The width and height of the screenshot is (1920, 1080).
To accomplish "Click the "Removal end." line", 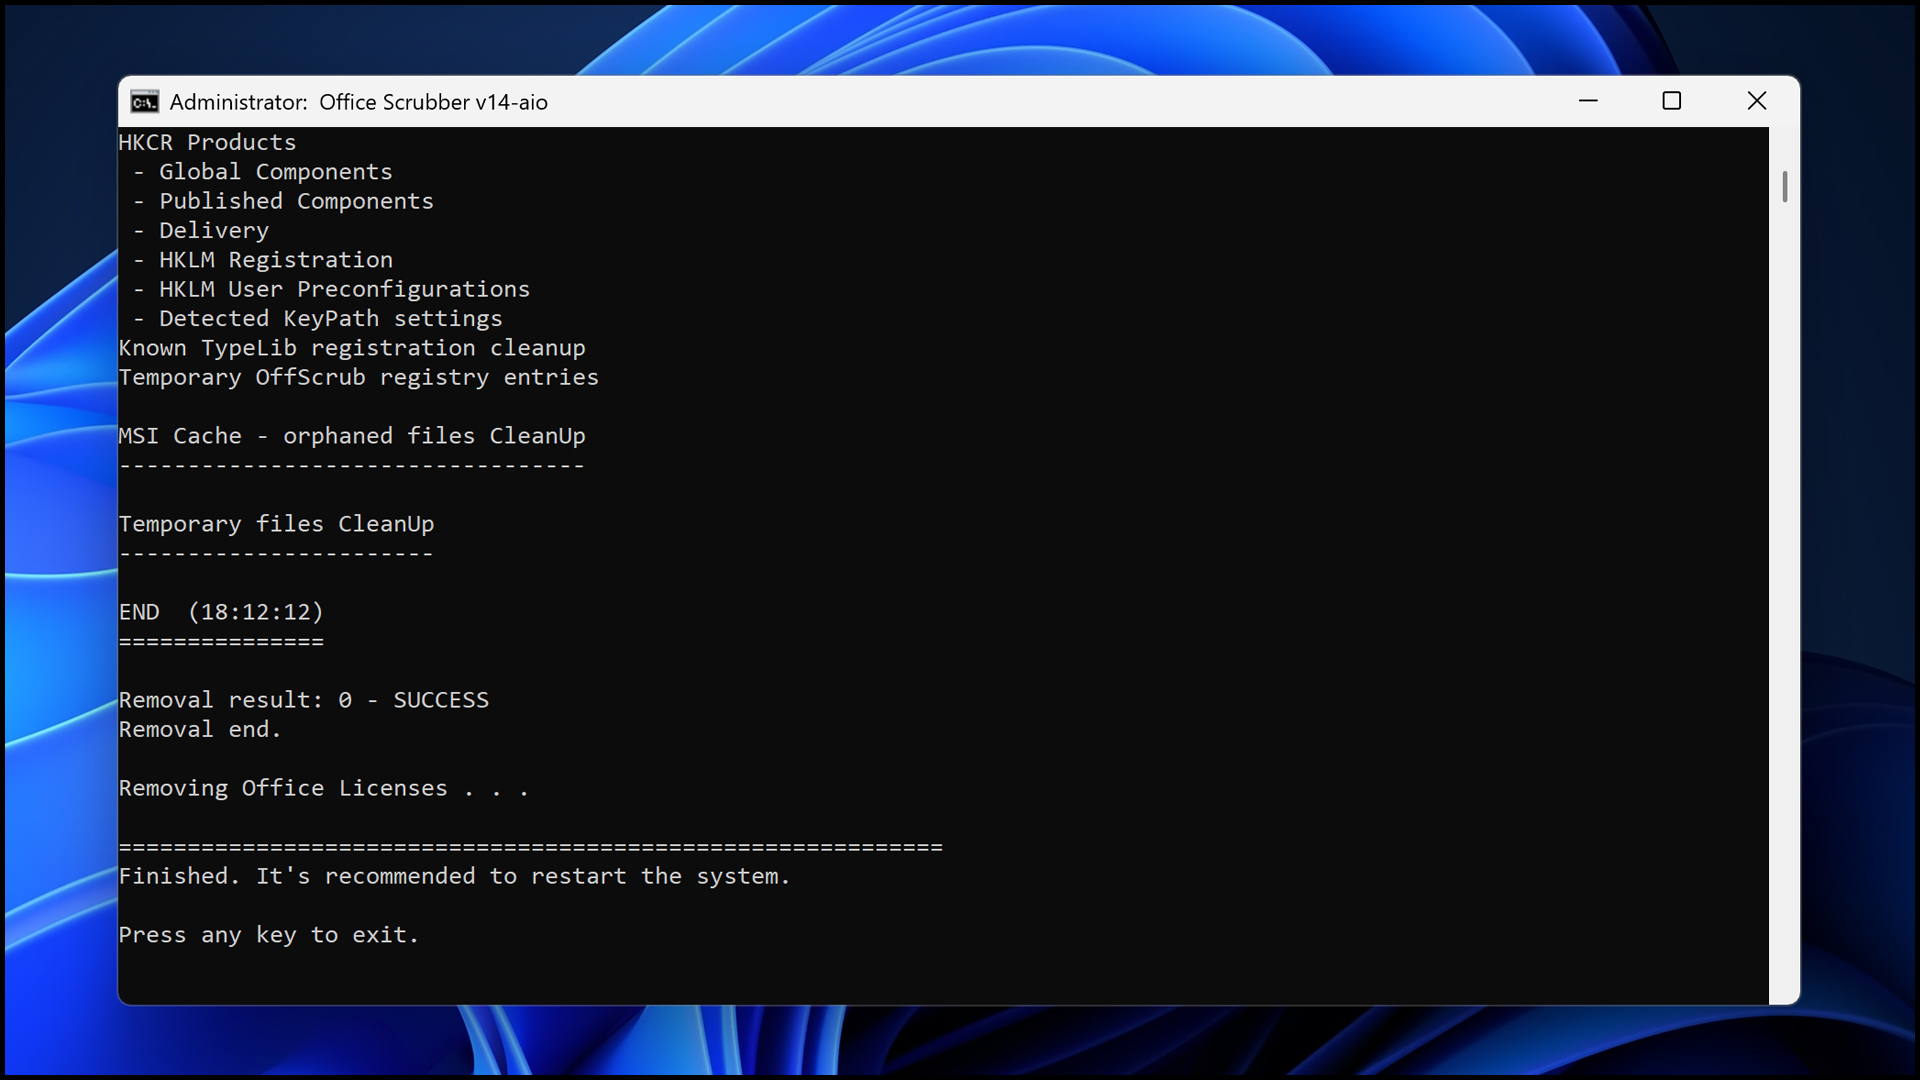I will pyautogui.click(x=199, y=729).
